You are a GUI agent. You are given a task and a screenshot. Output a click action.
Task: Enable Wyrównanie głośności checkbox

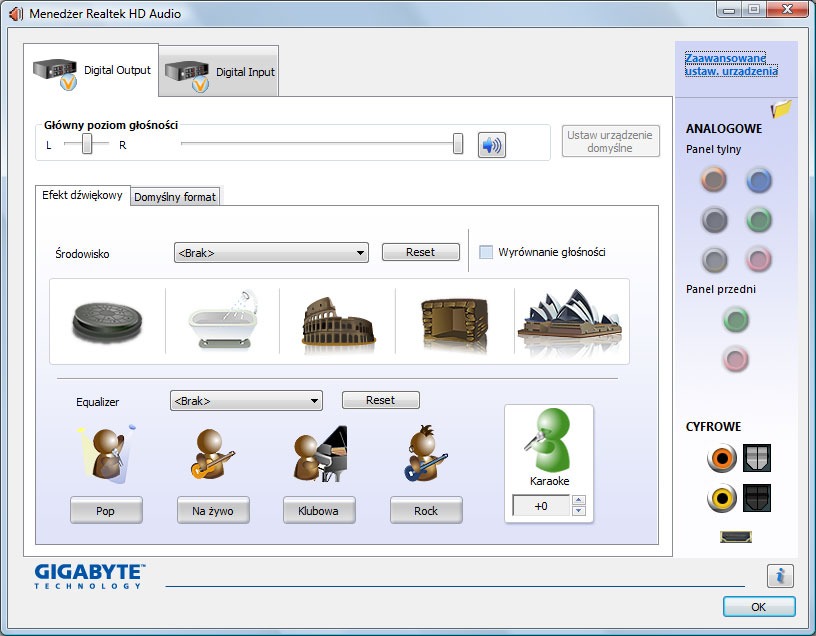486,252
